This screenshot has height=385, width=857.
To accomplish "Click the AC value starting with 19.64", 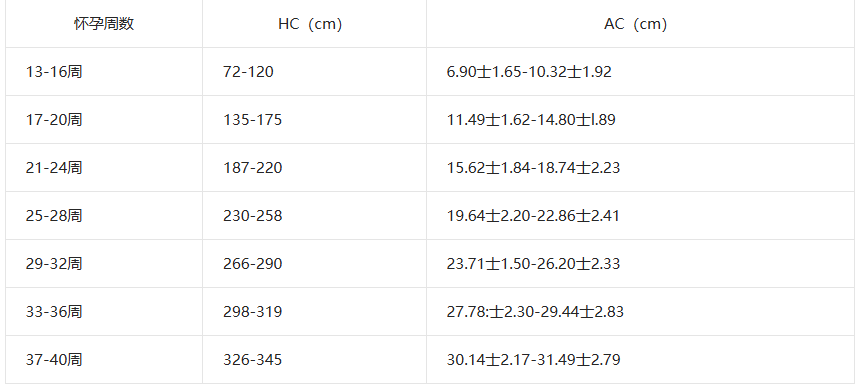I will click(x=533, y=215).
